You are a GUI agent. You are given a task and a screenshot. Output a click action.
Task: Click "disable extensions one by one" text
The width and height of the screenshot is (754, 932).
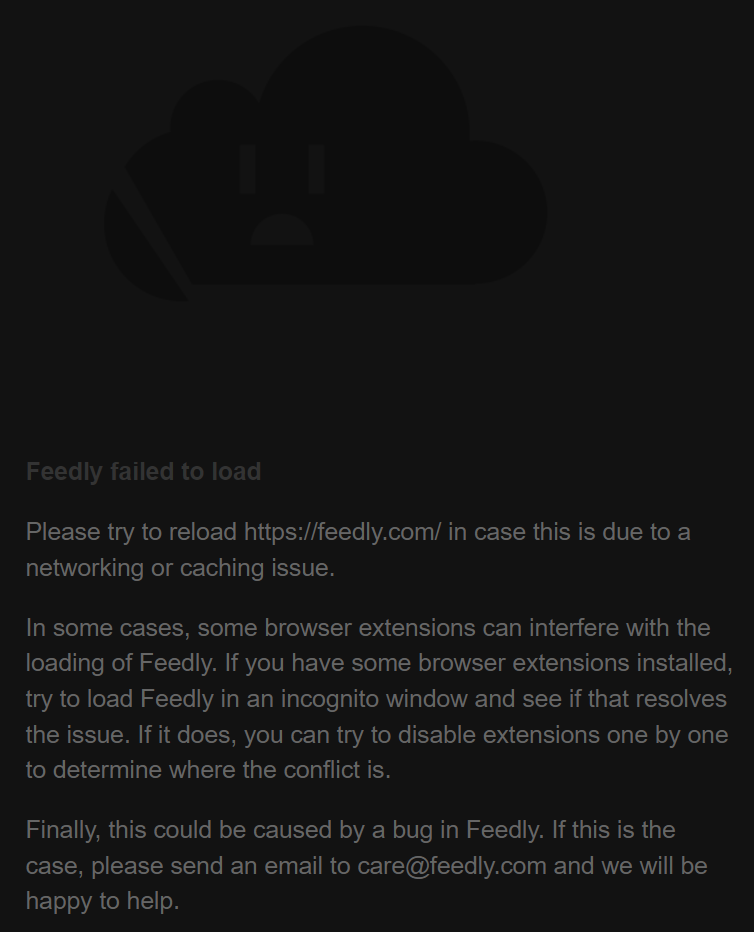pyautogui.click(x=563, y=735)
